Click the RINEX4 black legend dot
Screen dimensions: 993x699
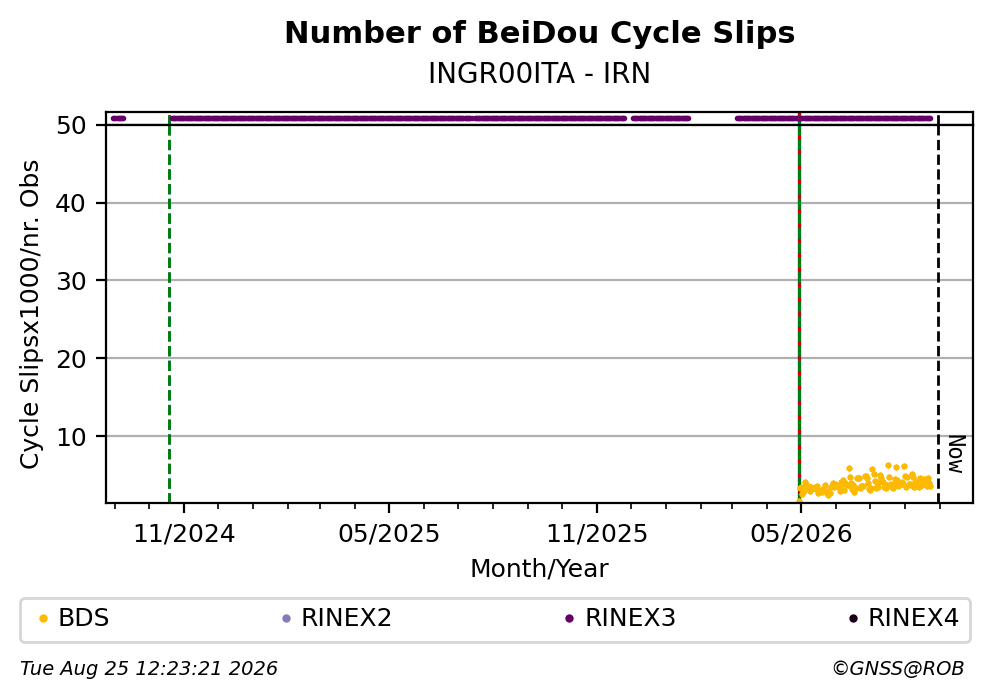coord(853,619)
